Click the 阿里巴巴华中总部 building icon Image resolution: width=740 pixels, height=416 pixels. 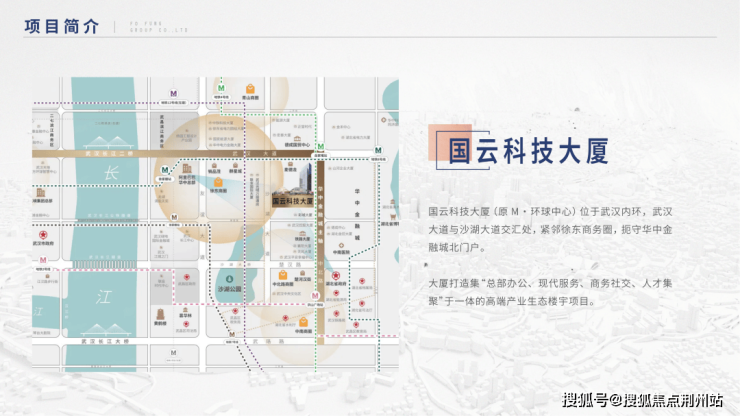pyautogui.click(x=187, y=169)
